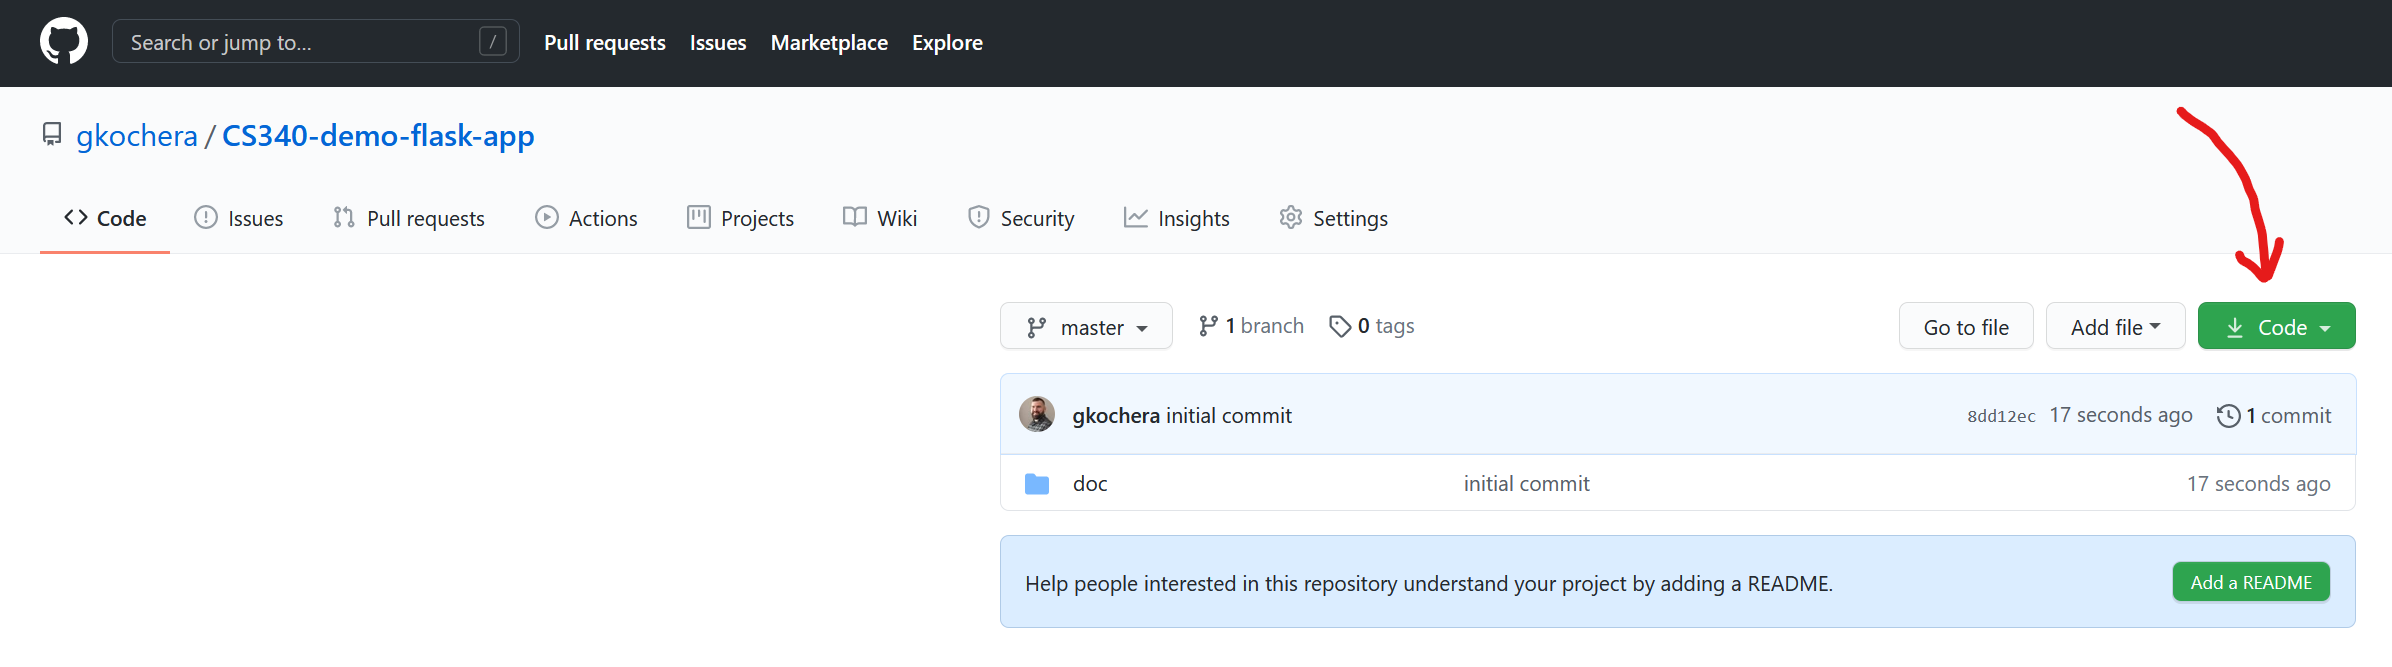The height and width of the screenshot is (667, 2392).
Task: Click the 8dd12ec commit hash link
Action: [x=2001, y=416]
